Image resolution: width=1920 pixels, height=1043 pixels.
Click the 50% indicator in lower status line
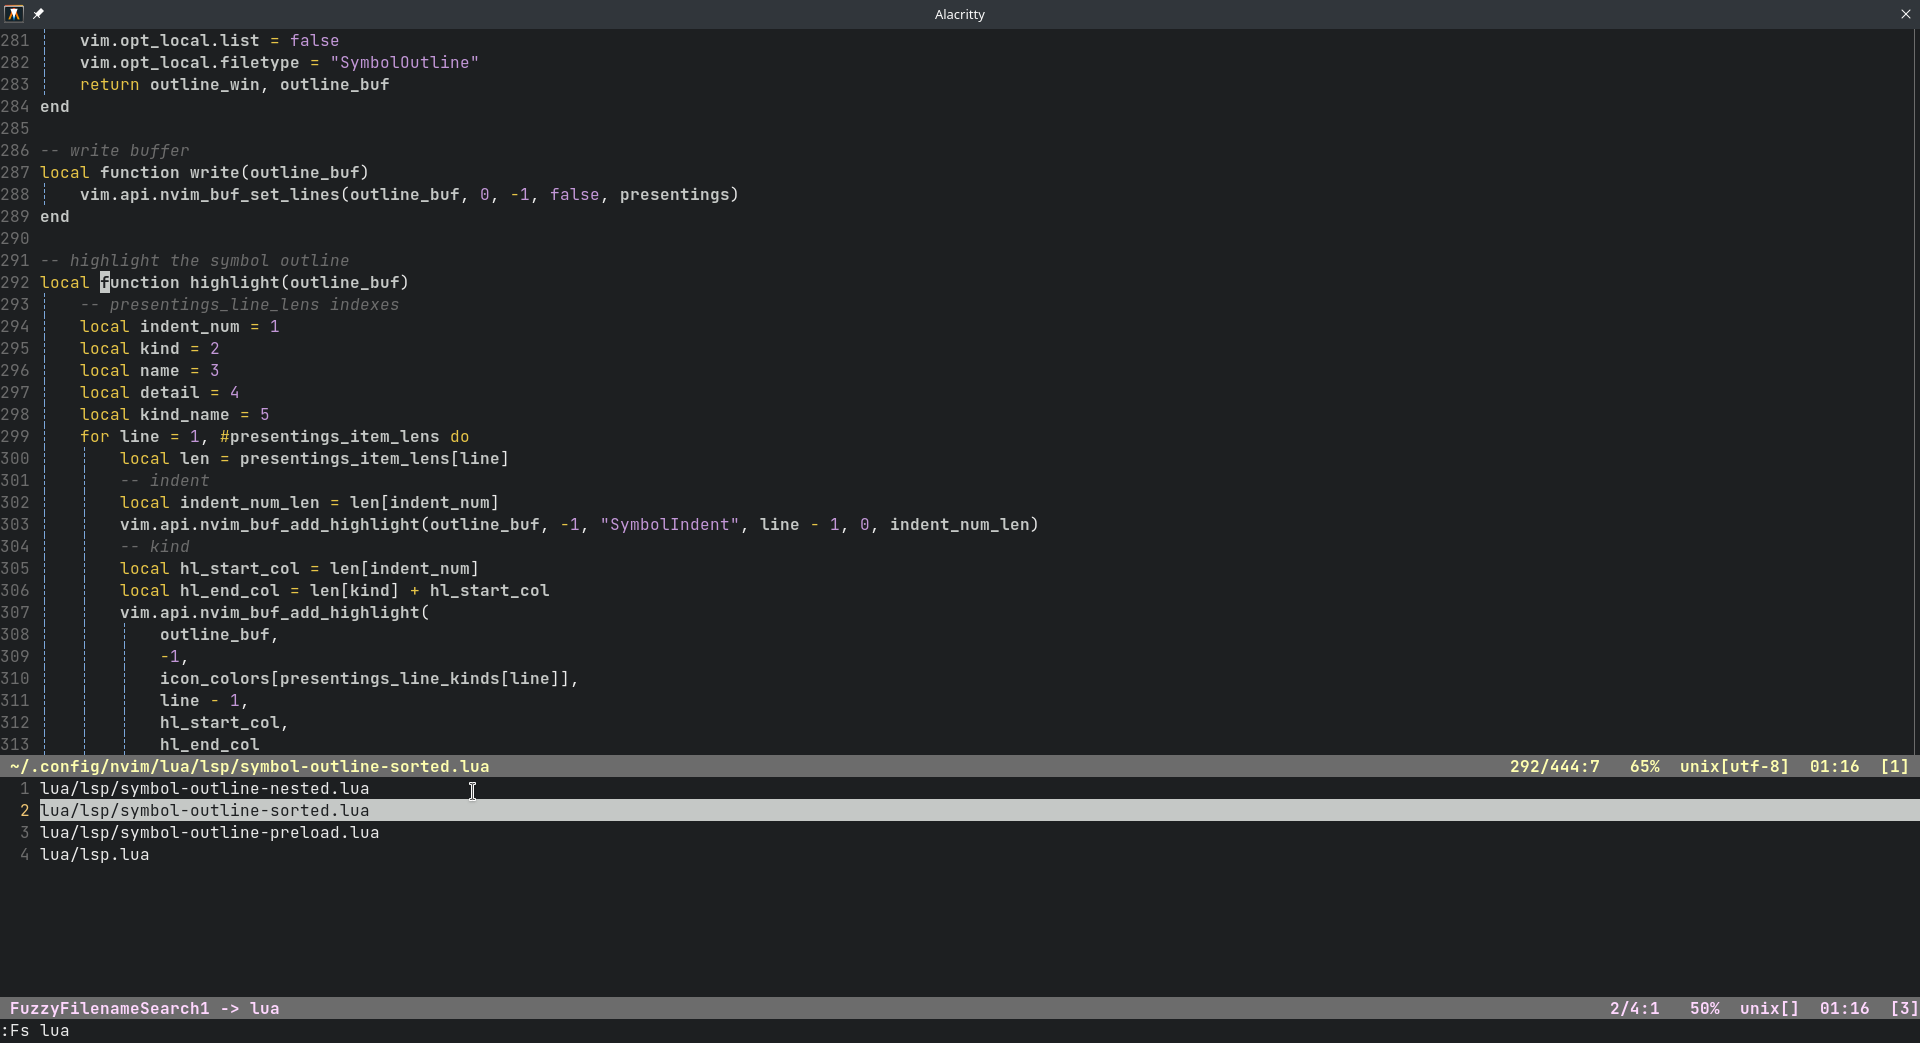(x=1704, y=1009)
